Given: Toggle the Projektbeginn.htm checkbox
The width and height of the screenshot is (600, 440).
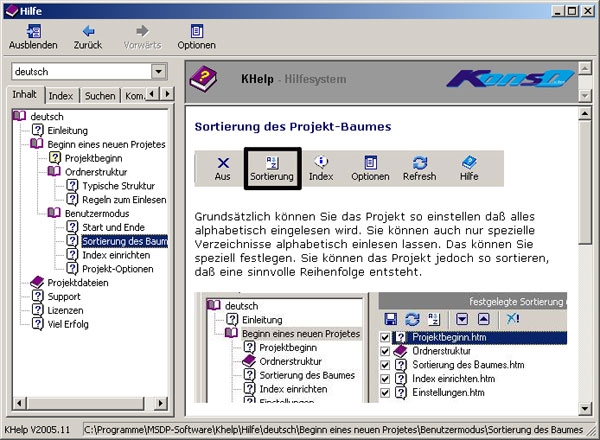Looking at the screenshot, I should point(386,338).
